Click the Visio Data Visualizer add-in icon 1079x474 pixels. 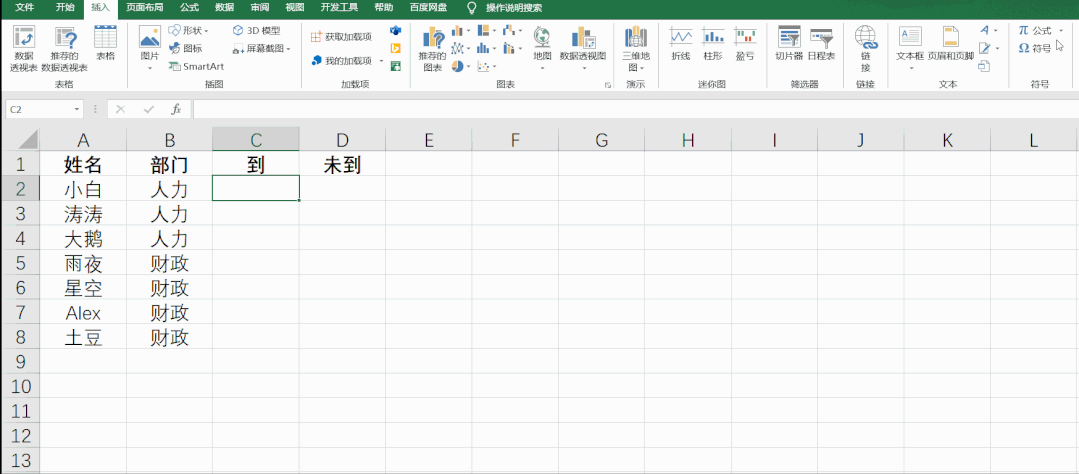pyautogui.click(x=395, y=30)
